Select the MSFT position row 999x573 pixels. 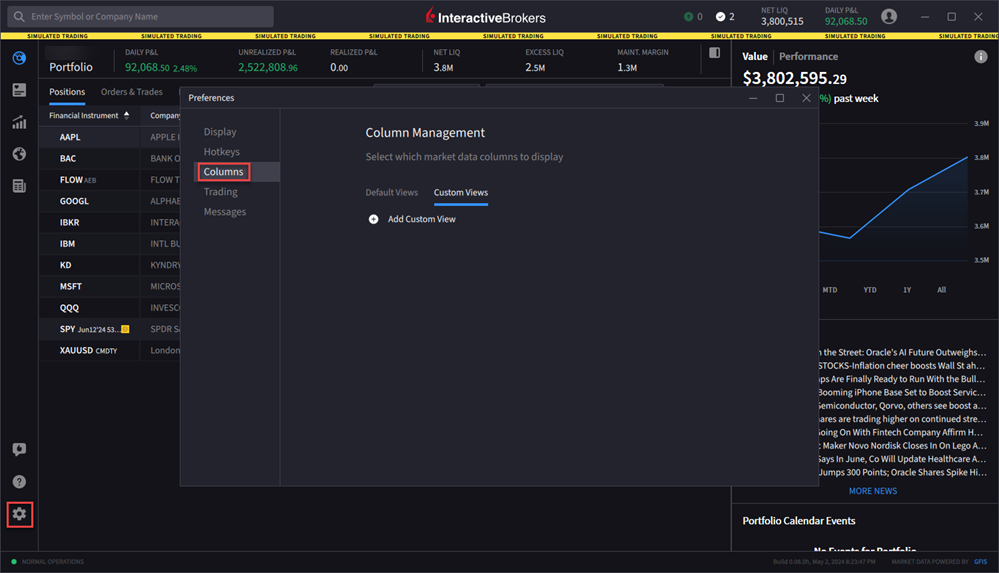click(110, 287)
